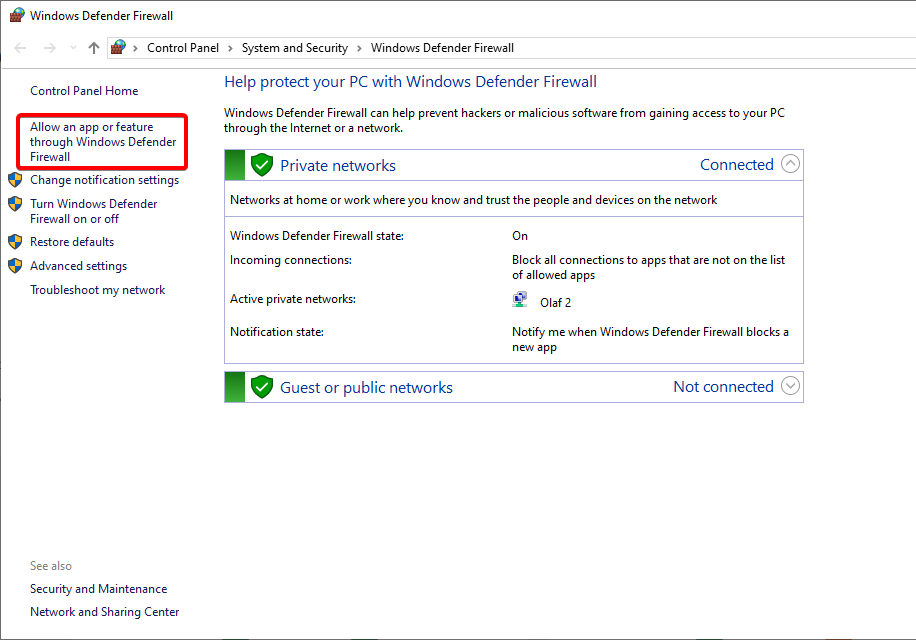
Task: Click network icon beside Olaf 2
Action: tap(520, 300)
